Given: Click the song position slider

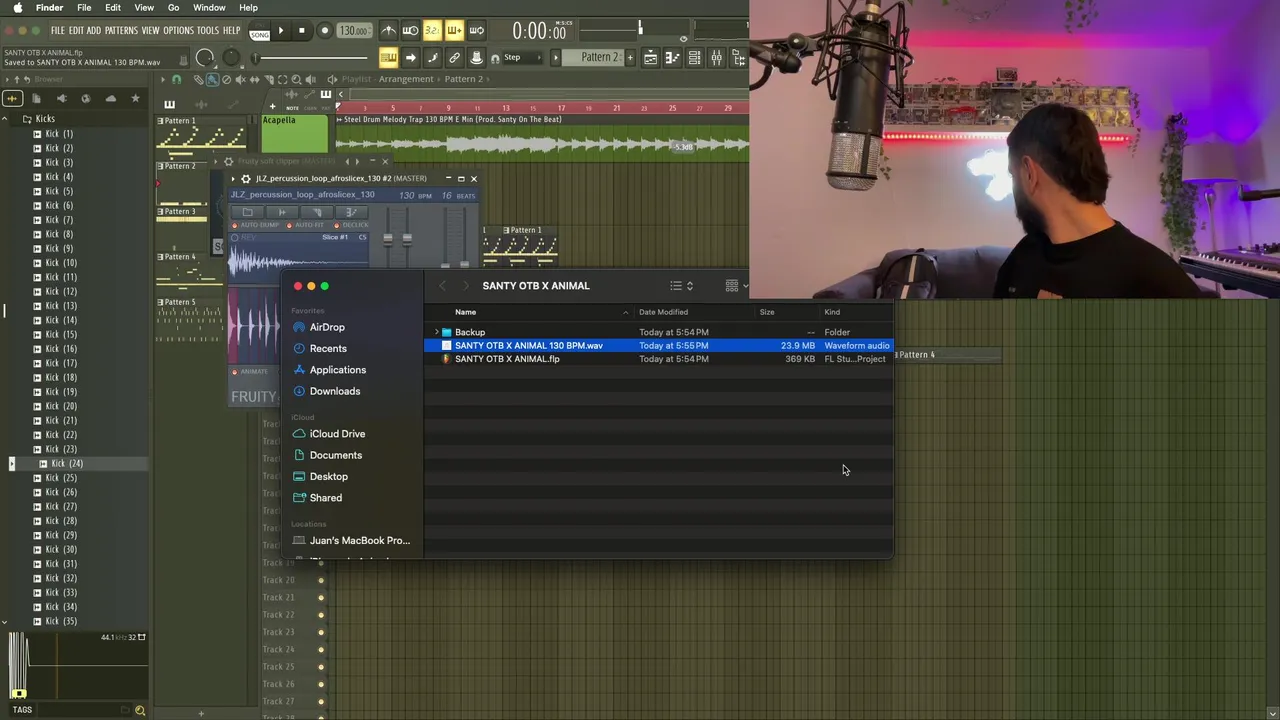Looking at the screenshot, I should [310, 58].
